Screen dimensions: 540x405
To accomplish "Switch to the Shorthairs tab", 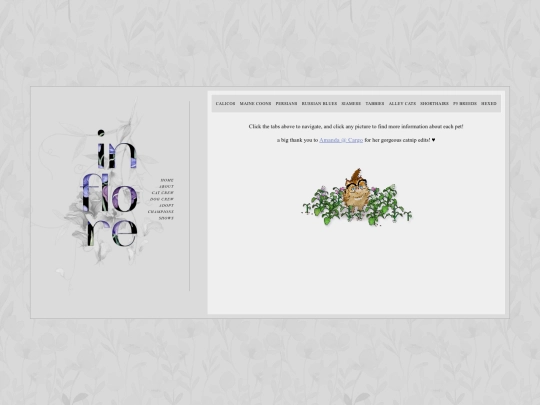I will pos(434,104).
